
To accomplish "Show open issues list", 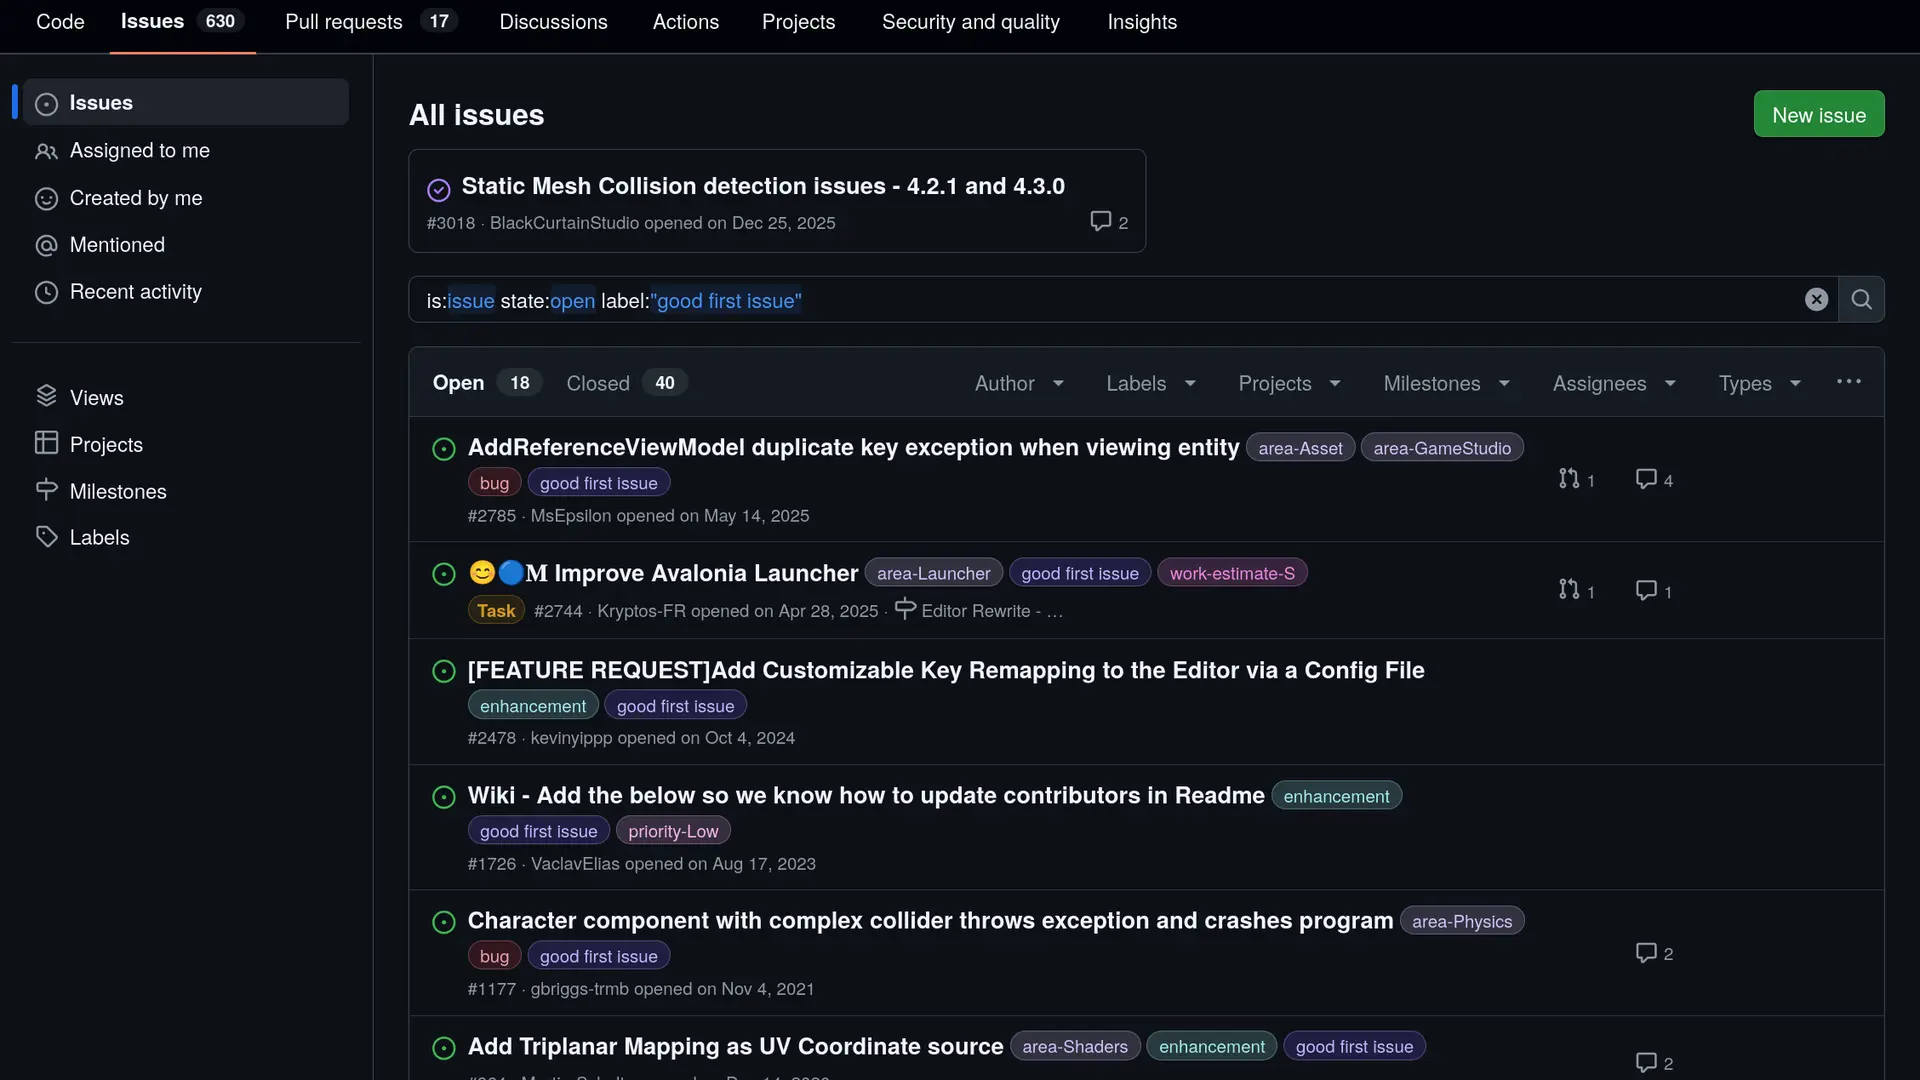I will (x=486, y=383).
